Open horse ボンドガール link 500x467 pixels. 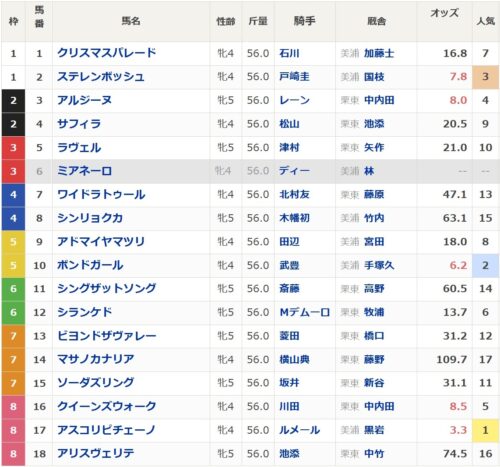[90, 265]
